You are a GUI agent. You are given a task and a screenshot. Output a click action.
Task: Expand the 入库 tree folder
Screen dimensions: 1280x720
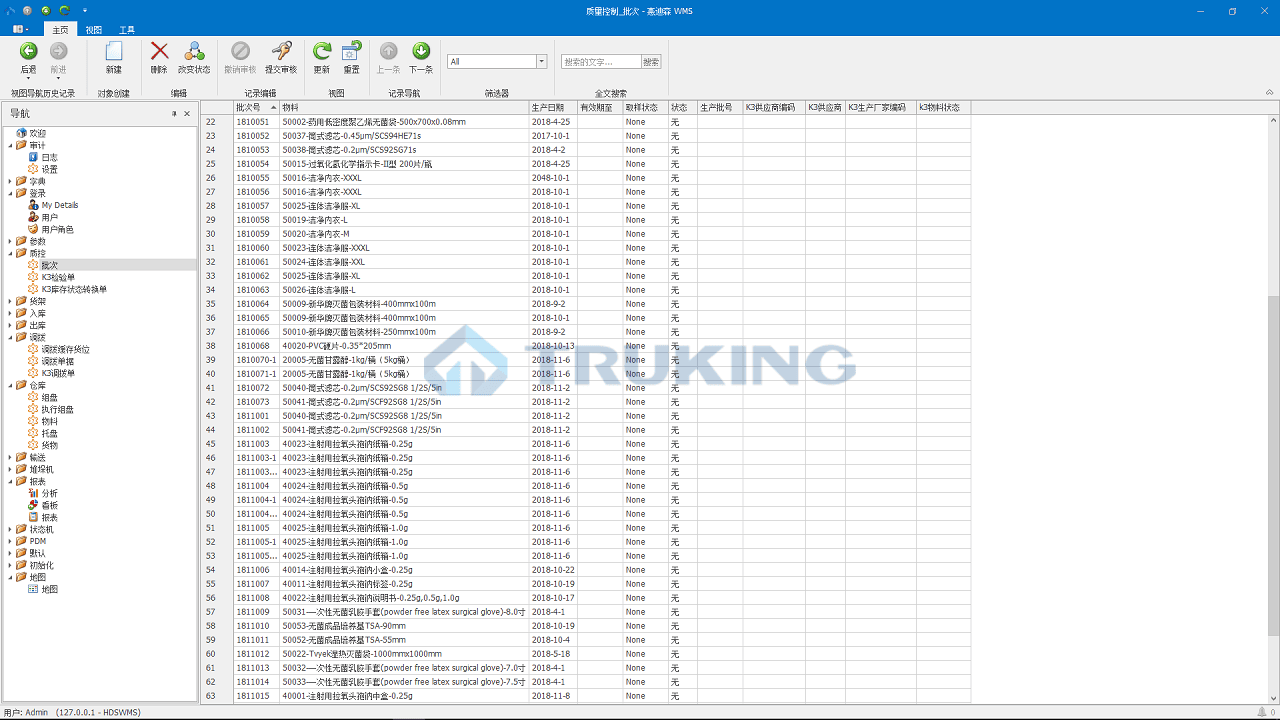tap(10, 313)
